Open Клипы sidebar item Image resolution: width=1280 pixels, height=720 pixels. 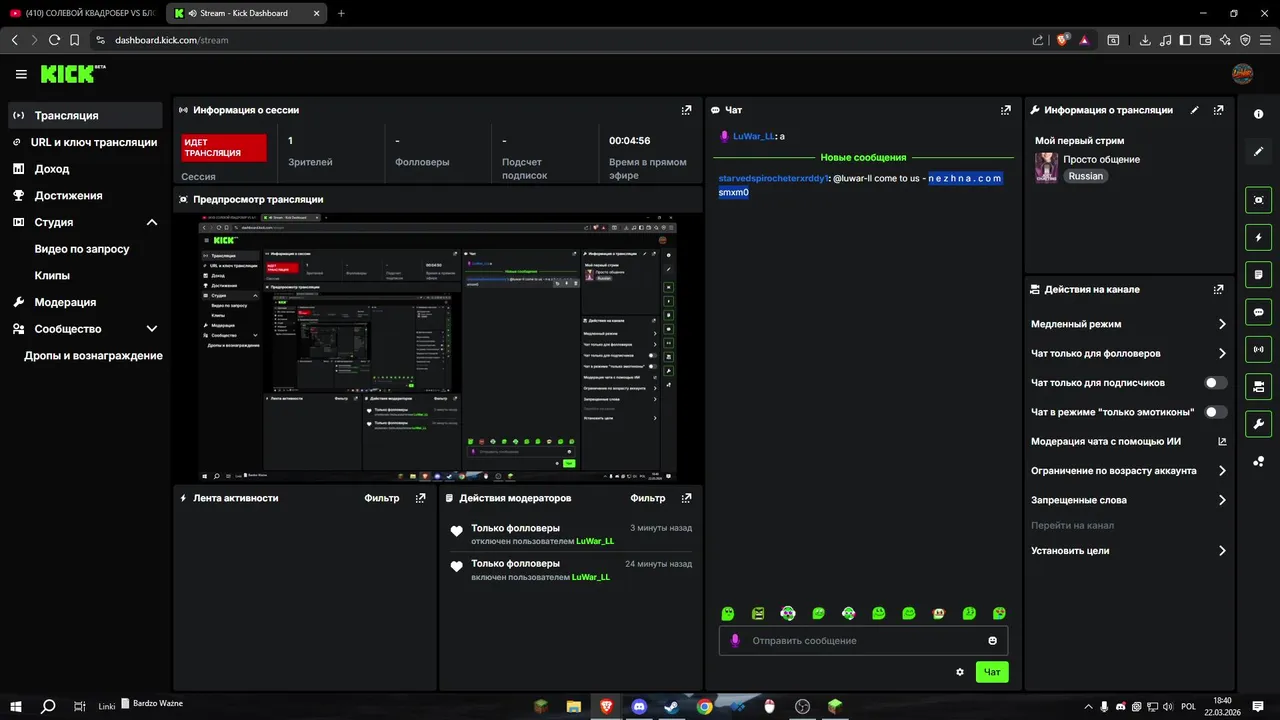52,275
